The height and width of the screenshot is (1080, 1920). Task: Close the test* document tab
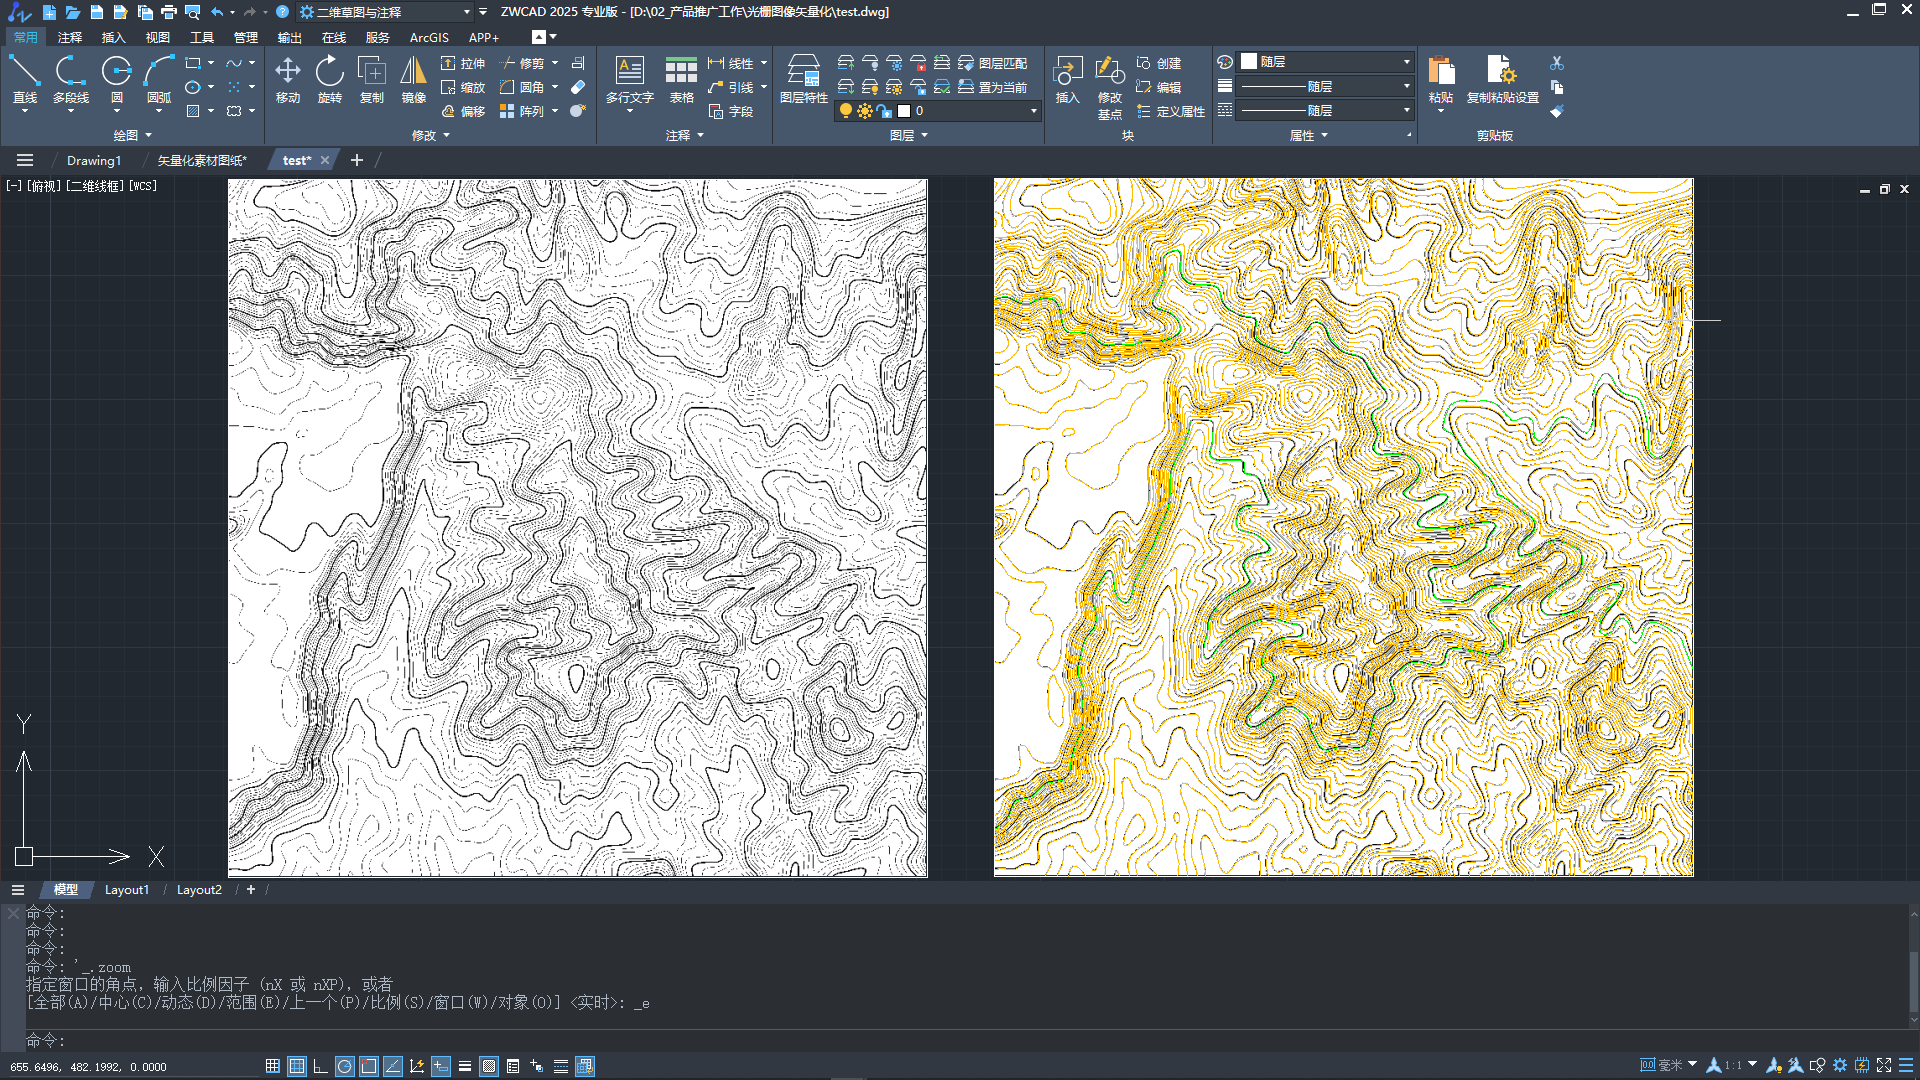point(325,160)
